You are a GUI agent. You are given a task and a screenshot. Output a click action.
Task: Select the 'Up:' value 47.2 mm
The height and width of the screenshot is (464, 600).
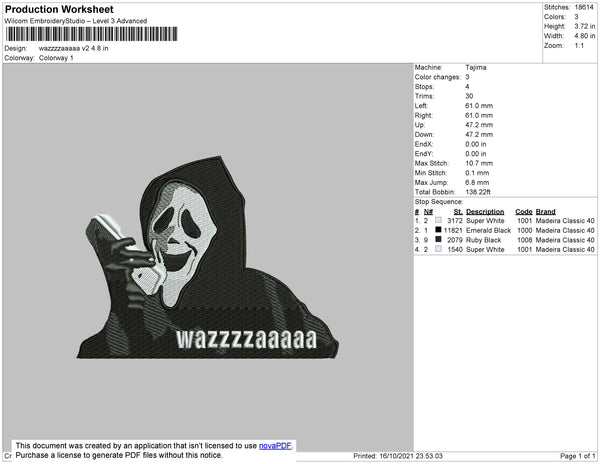pyautogui.click(x=479, y=125)
